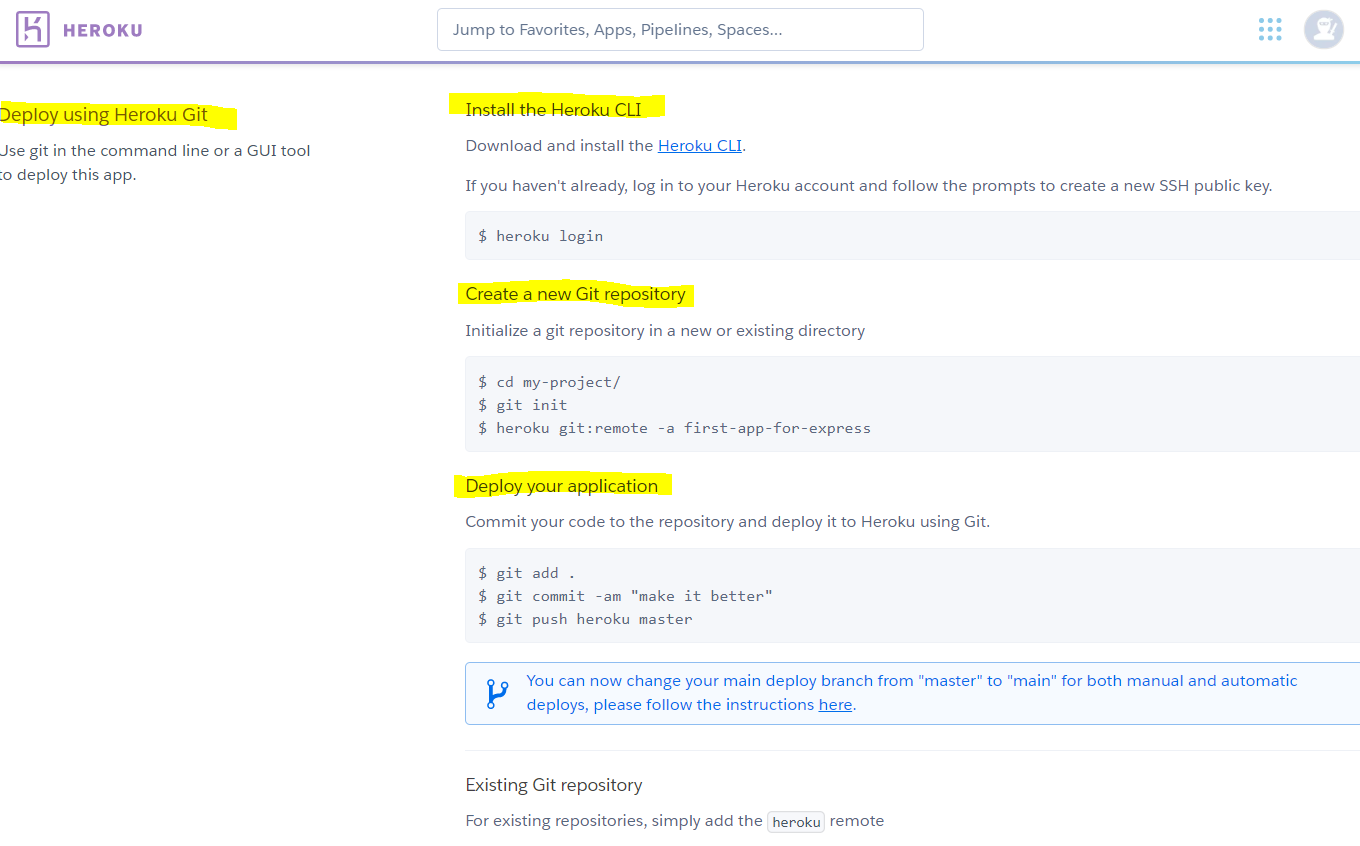Click the SSH public key instruction sentence

[x=868, y=185]
